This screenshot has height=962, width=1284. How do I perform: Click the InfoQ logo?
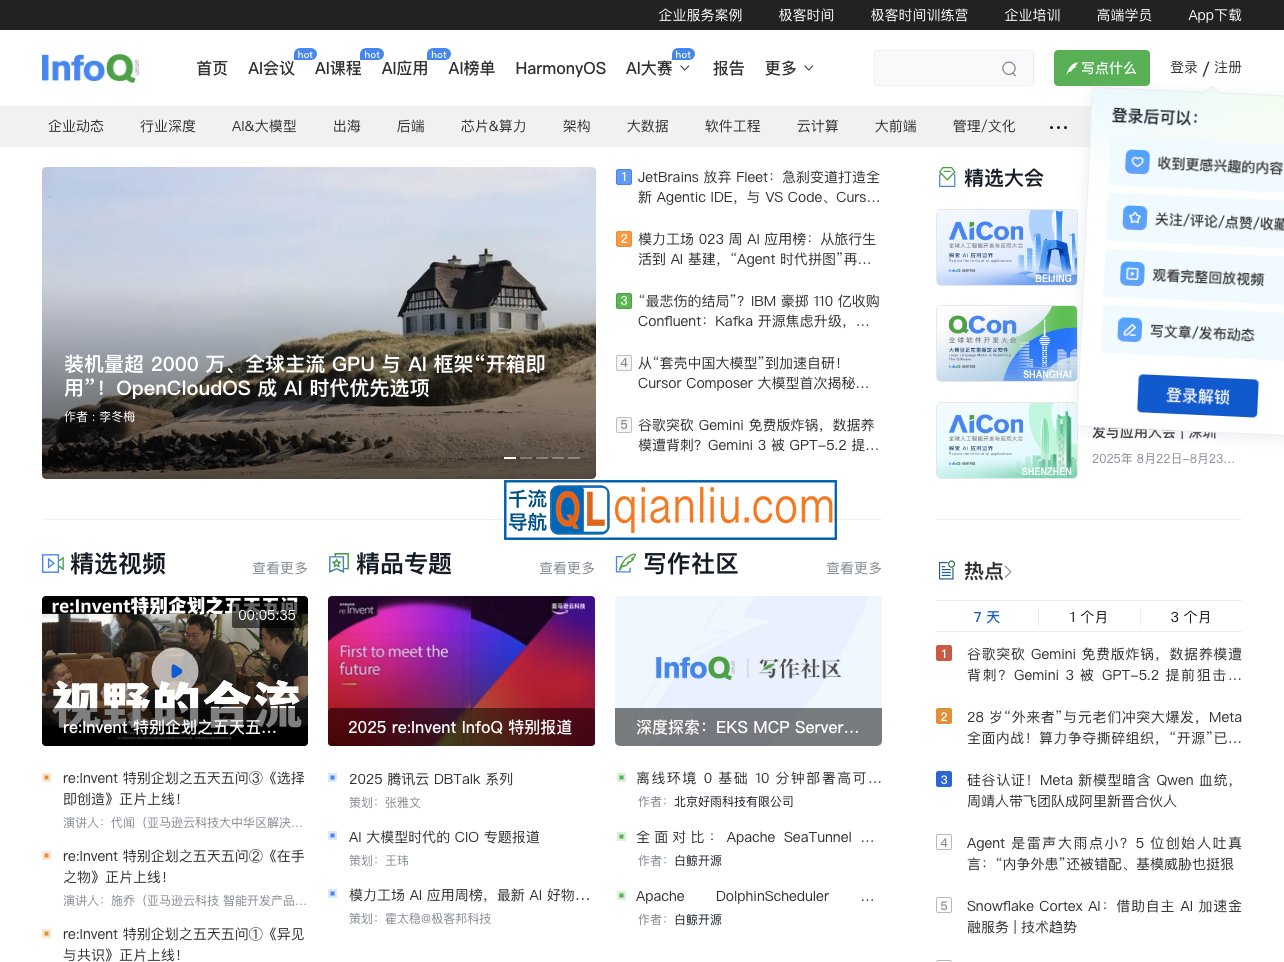[89, 68]
